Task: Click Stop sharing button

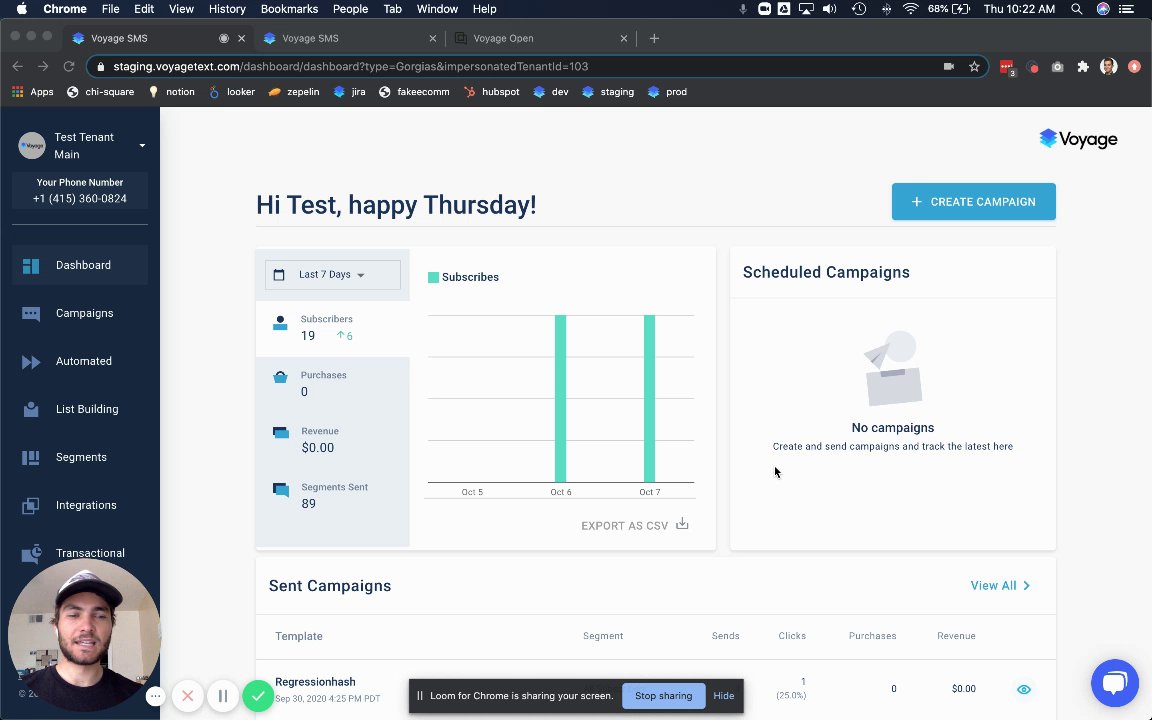Action: tap(663, 696)
